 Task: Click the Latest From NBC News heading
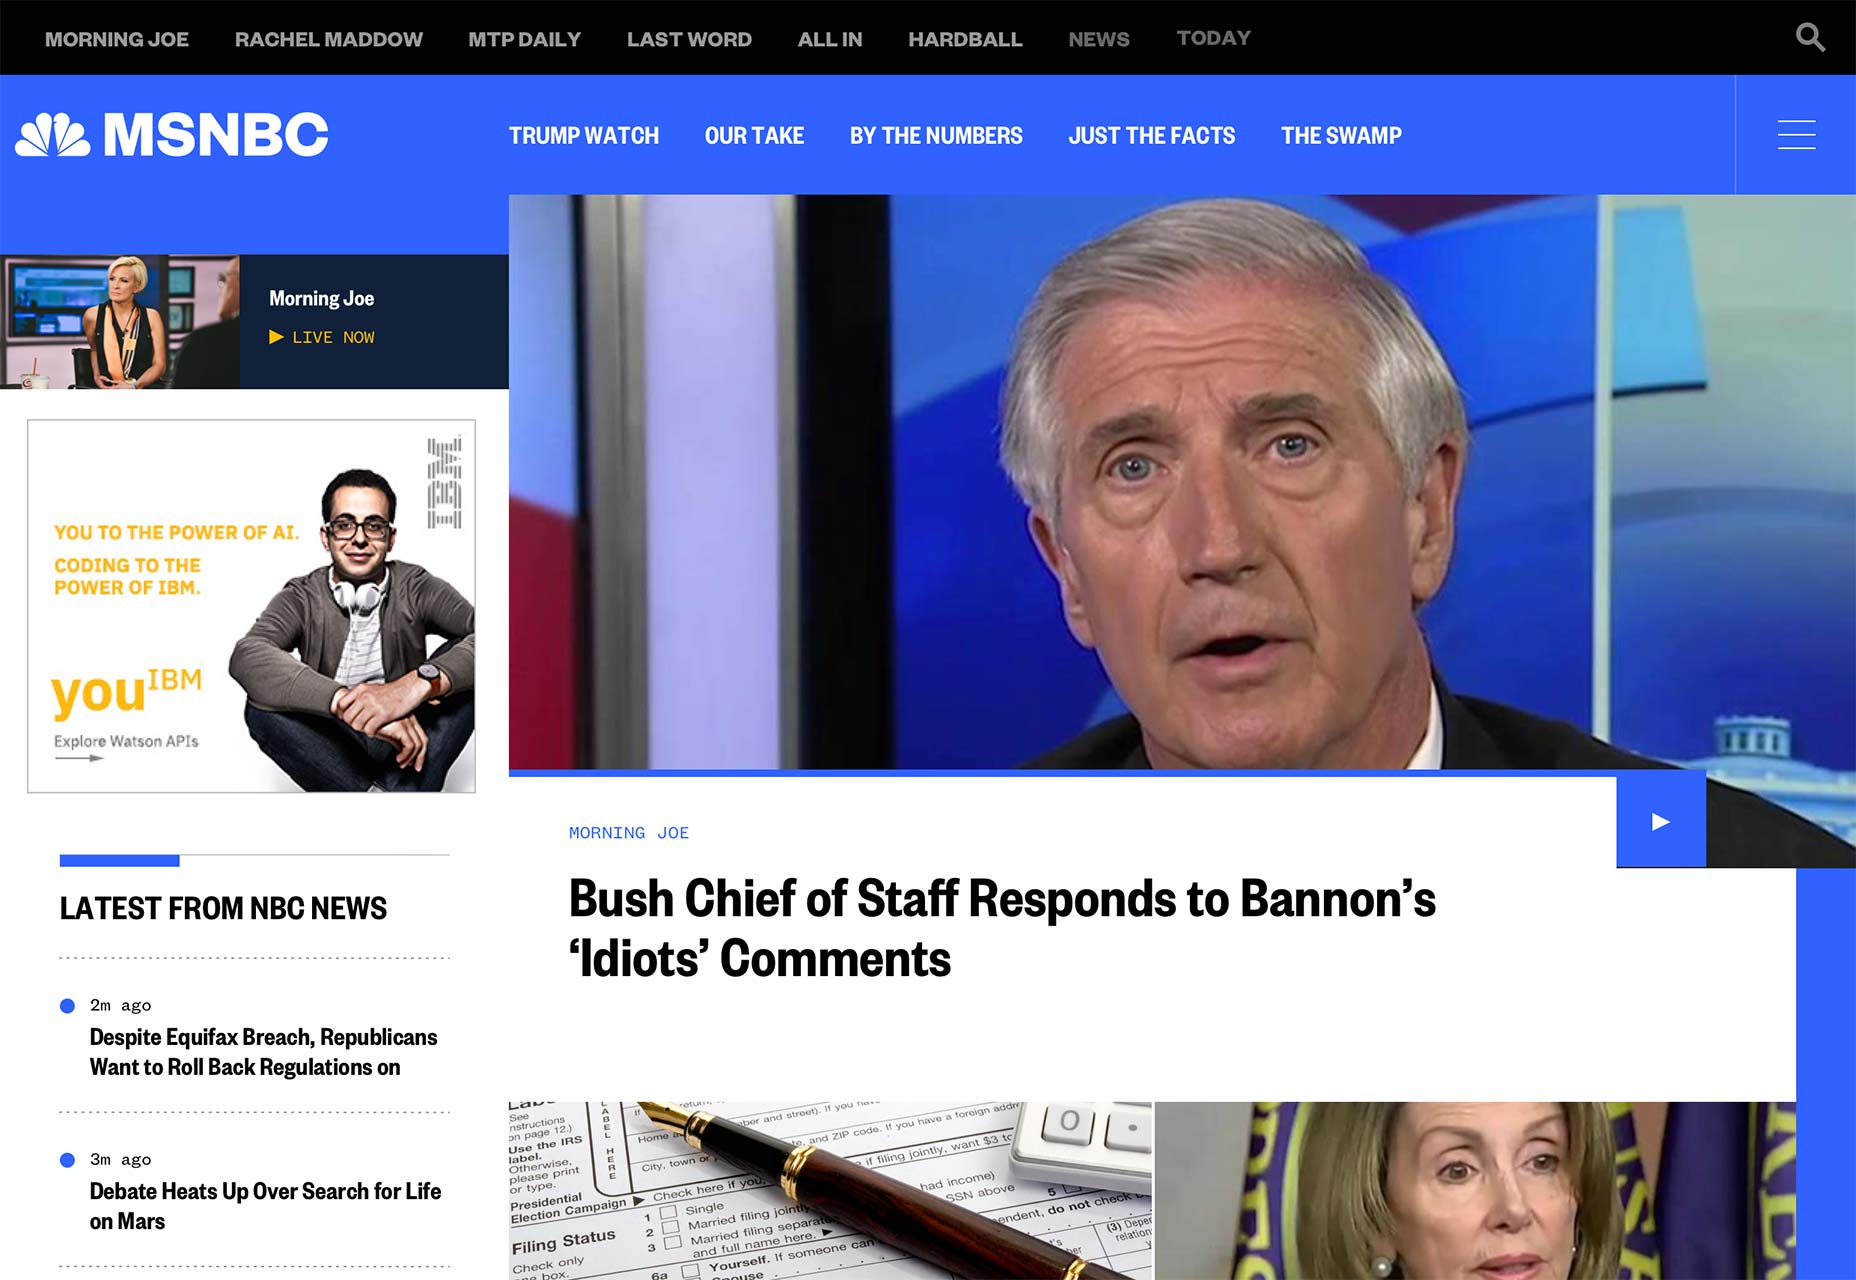223,908
